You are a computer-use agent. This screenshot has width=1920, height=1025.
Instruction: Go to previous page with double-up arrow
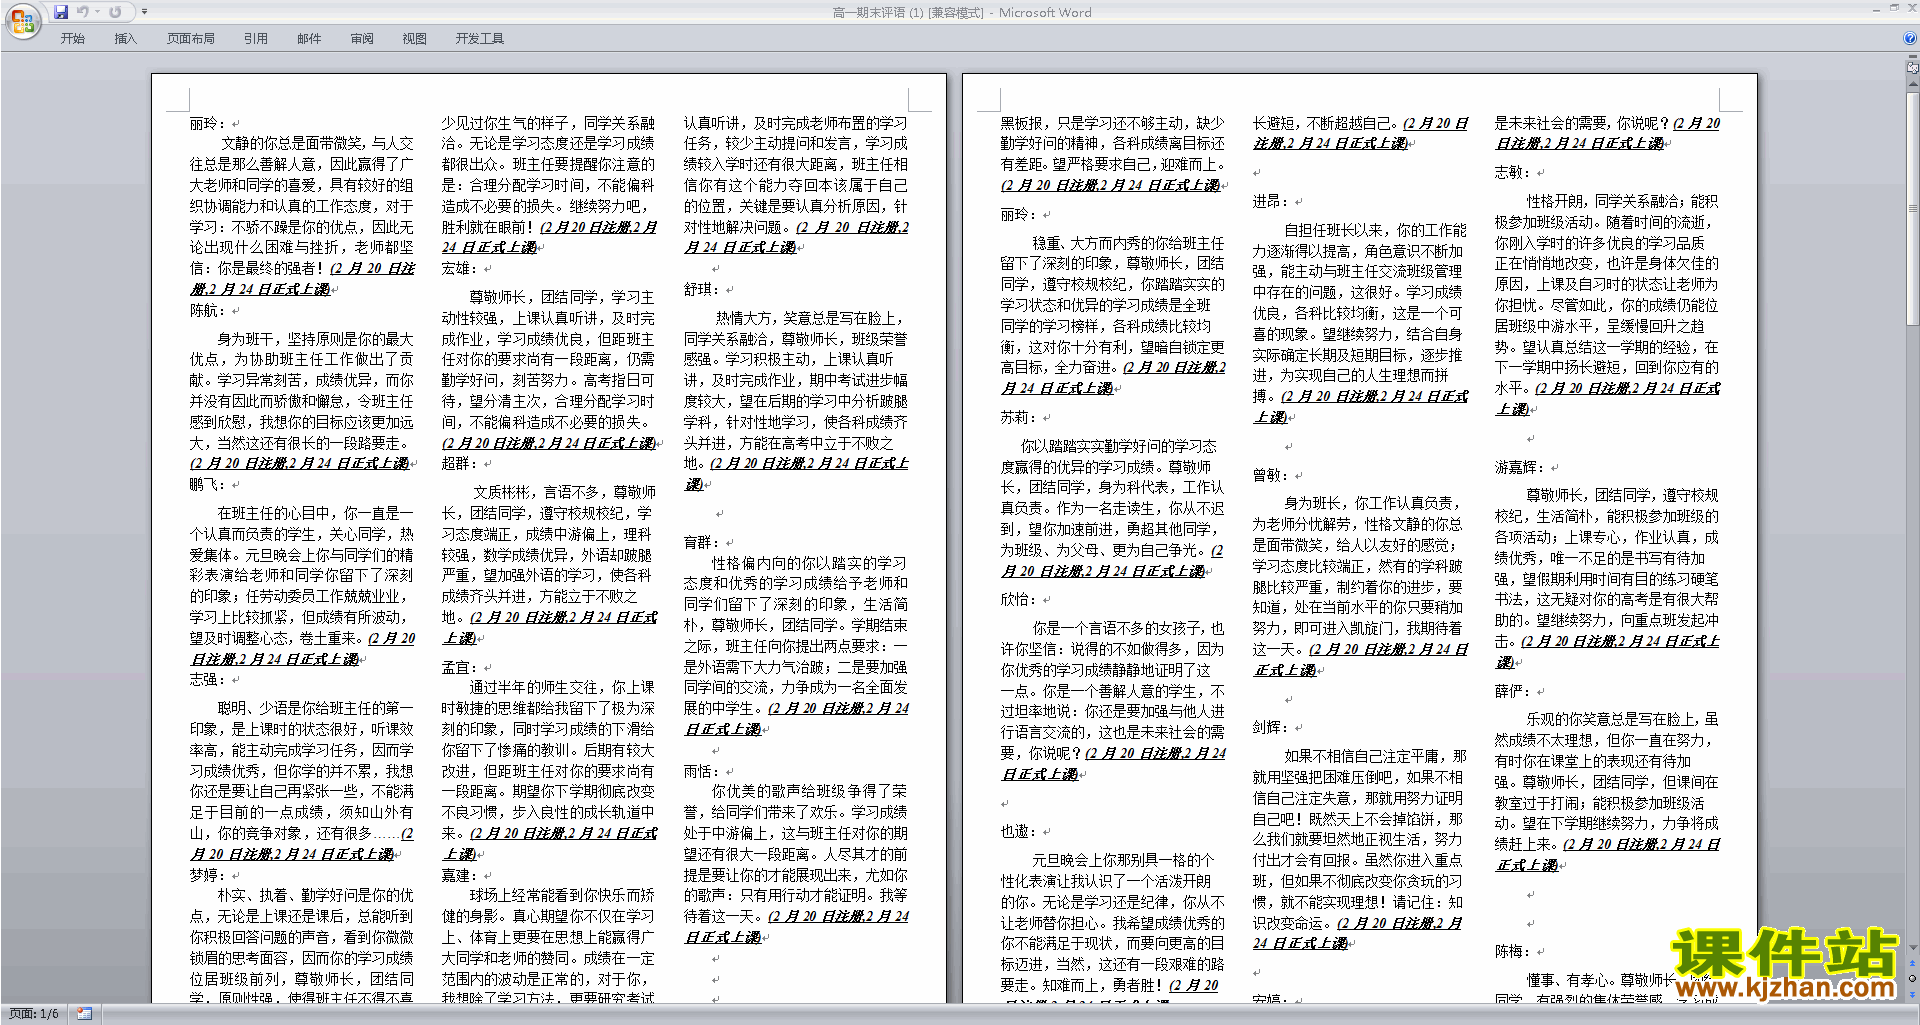tap(1912, 963)
